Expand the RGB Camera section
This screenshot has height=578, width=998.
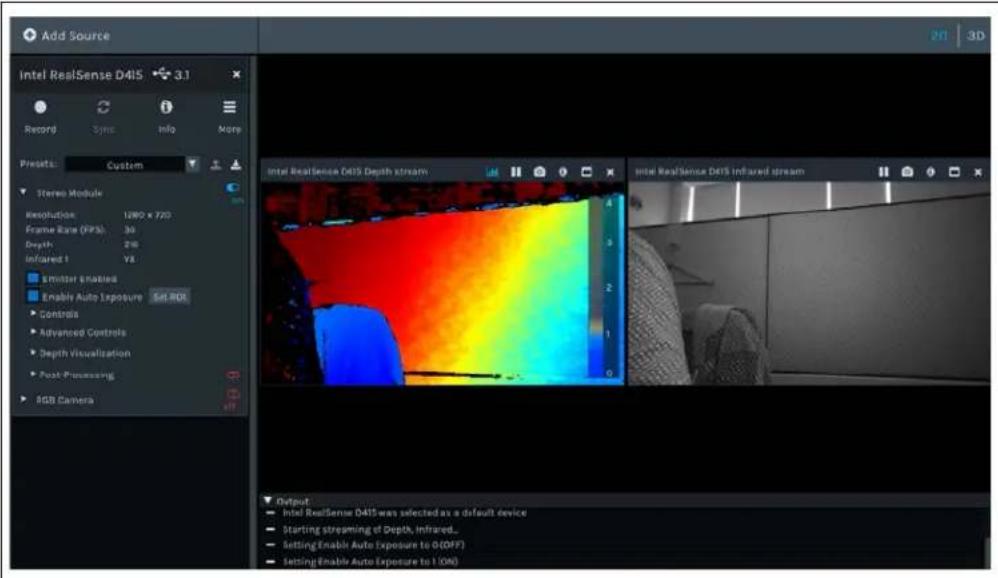click(24, 399)
